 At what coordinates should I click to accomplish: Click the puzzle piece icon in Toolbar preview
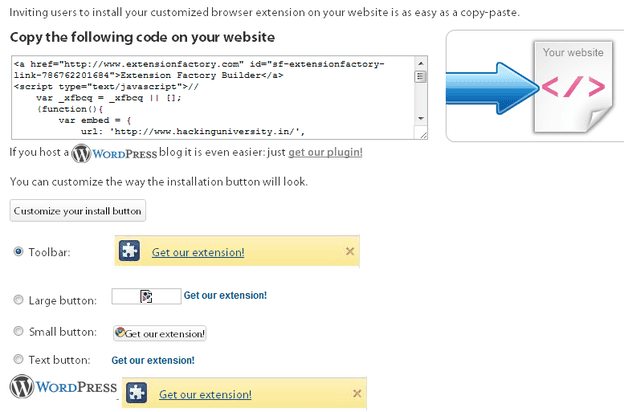129,252
